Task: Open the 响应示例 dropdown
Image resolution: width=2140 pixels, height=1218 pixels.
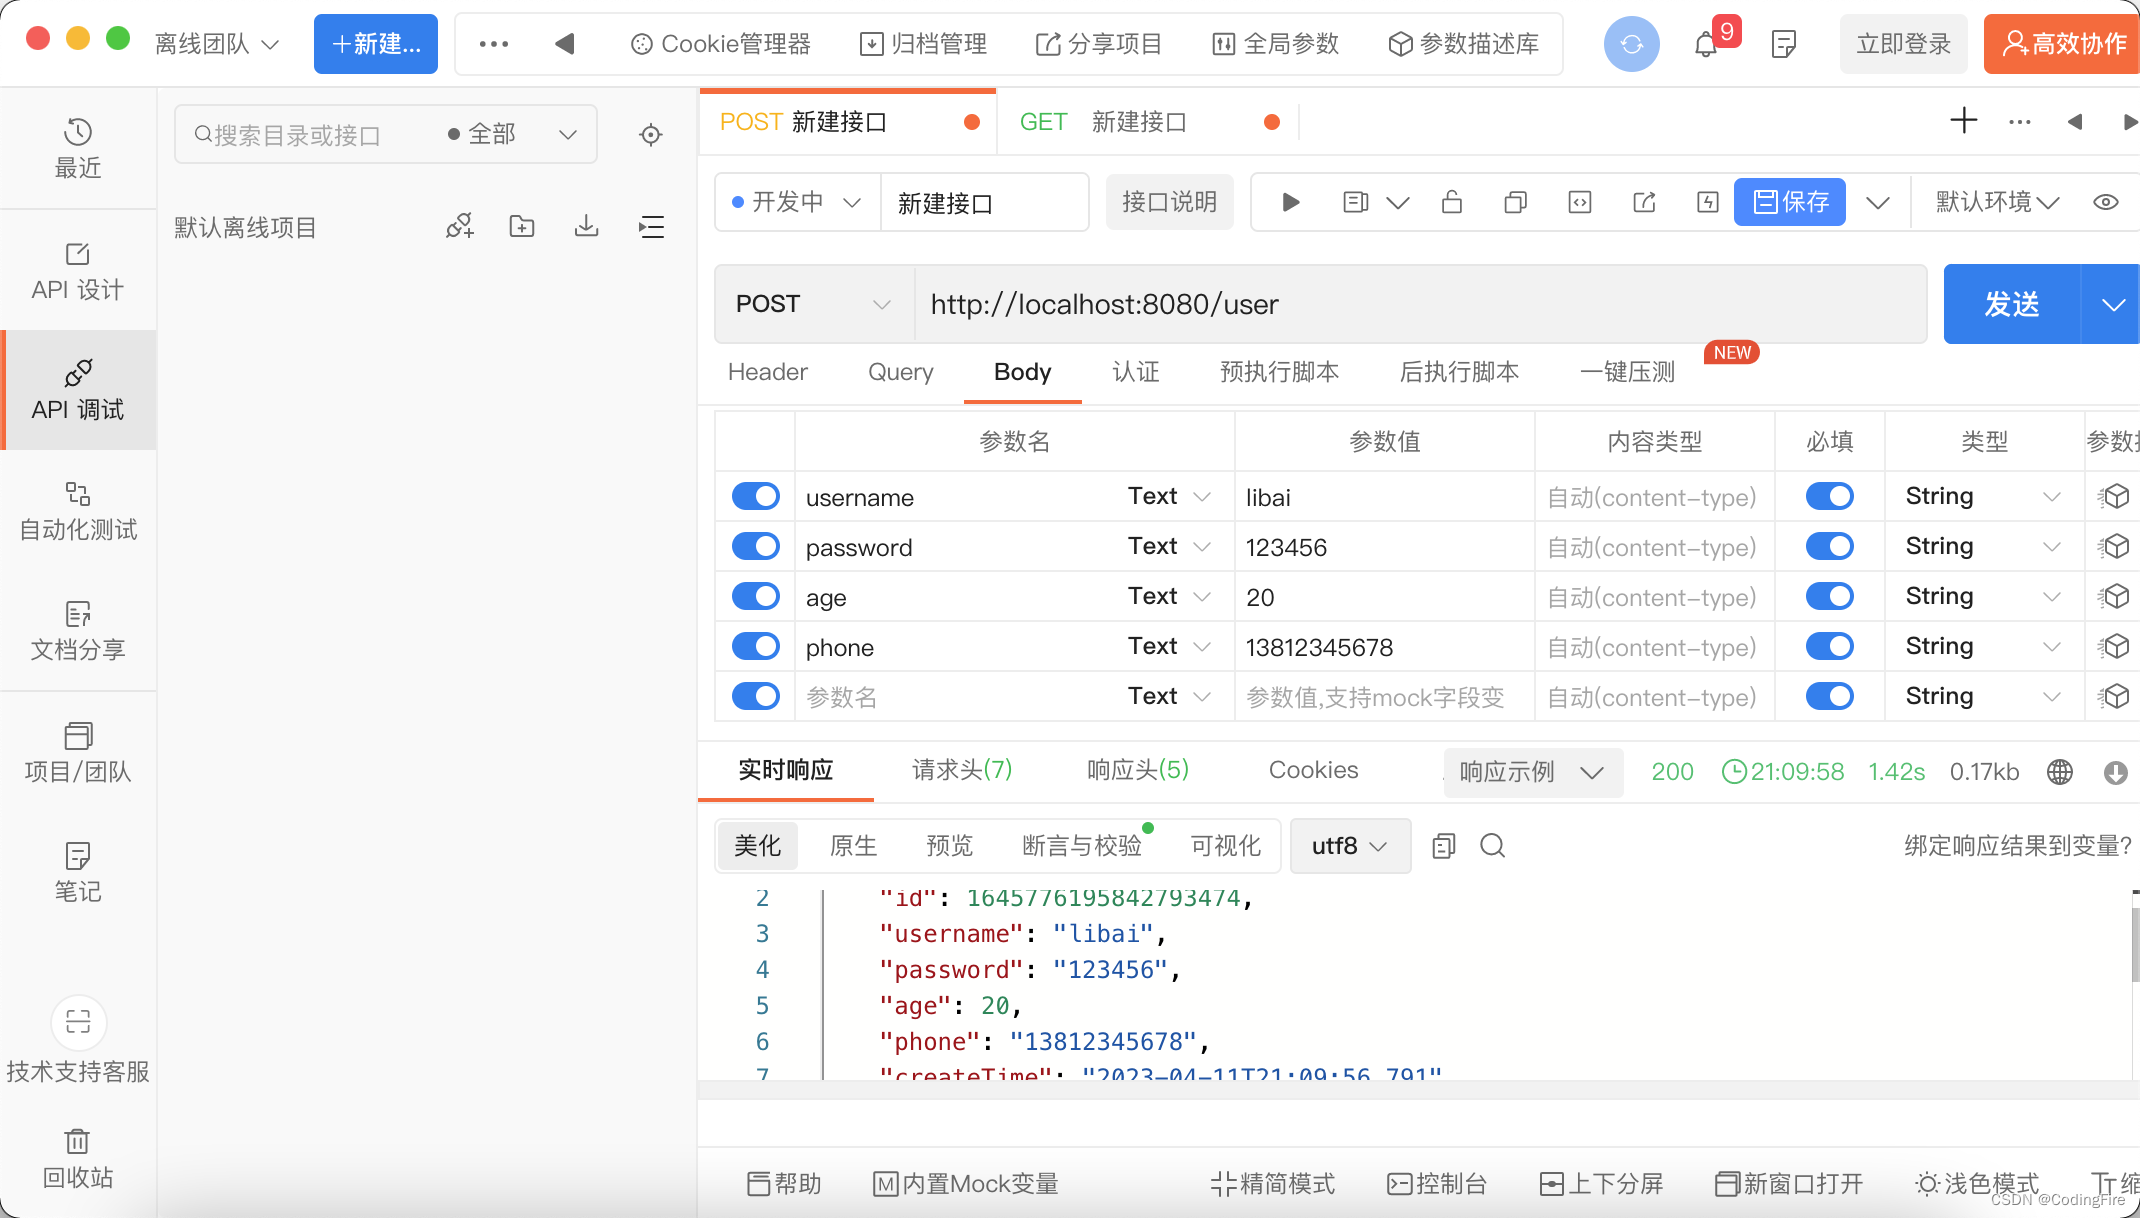Action: (1532, 772)
